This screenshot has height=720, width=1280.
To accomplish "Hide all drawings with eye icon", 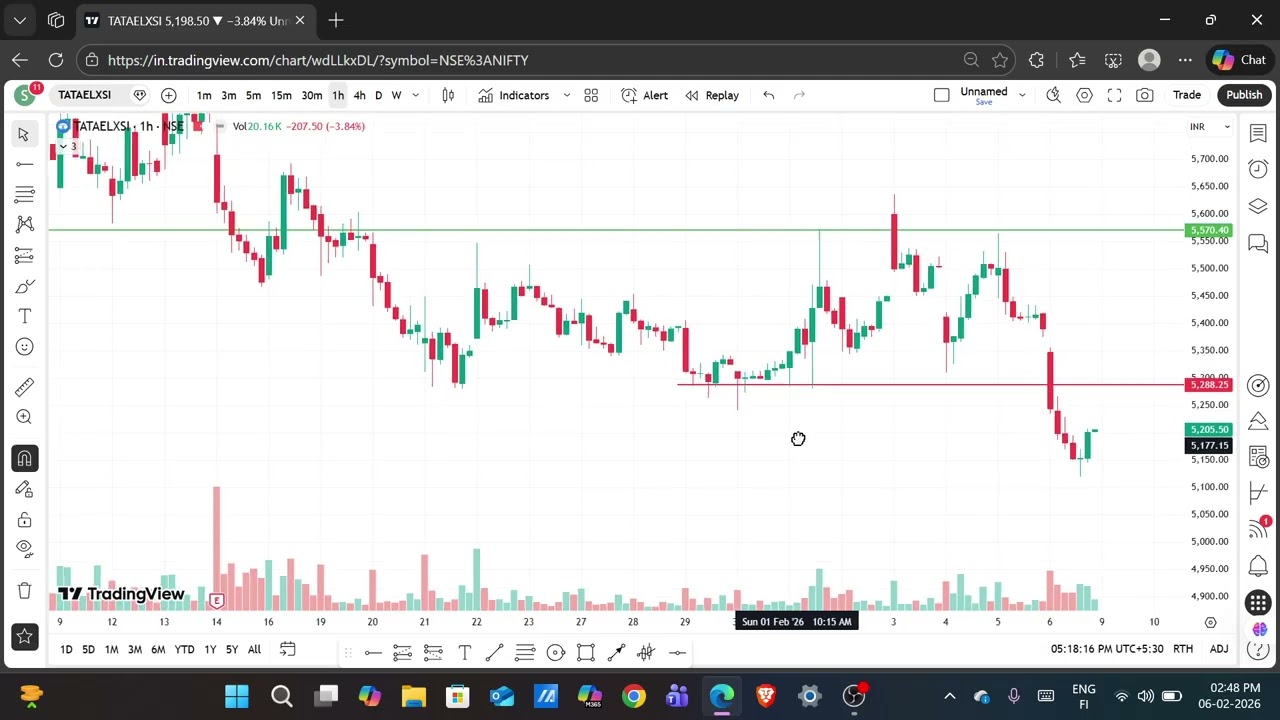I will pos(24,548).
